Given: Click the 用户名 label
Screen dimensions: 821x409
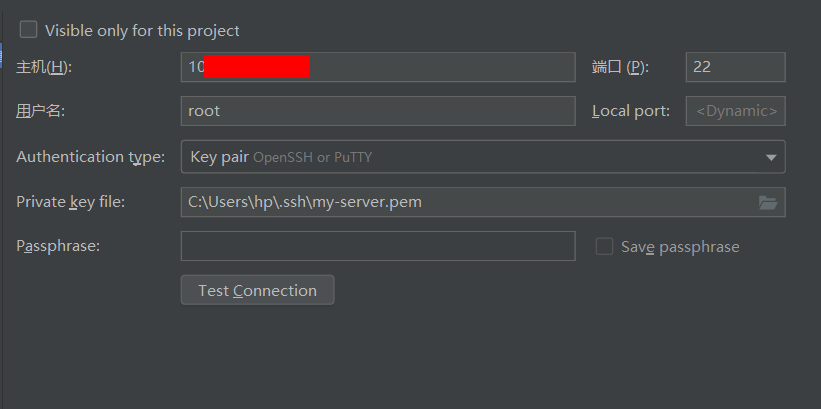Looking at the screenshot, I should (40, 111).
